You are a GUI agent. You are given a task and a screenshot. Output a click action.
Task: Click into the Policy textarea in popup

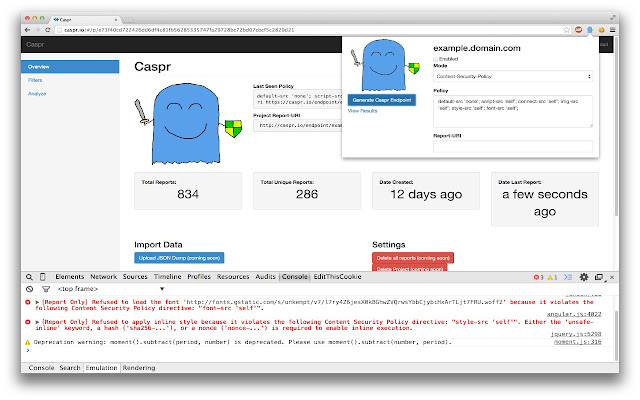tap(513, 111)
